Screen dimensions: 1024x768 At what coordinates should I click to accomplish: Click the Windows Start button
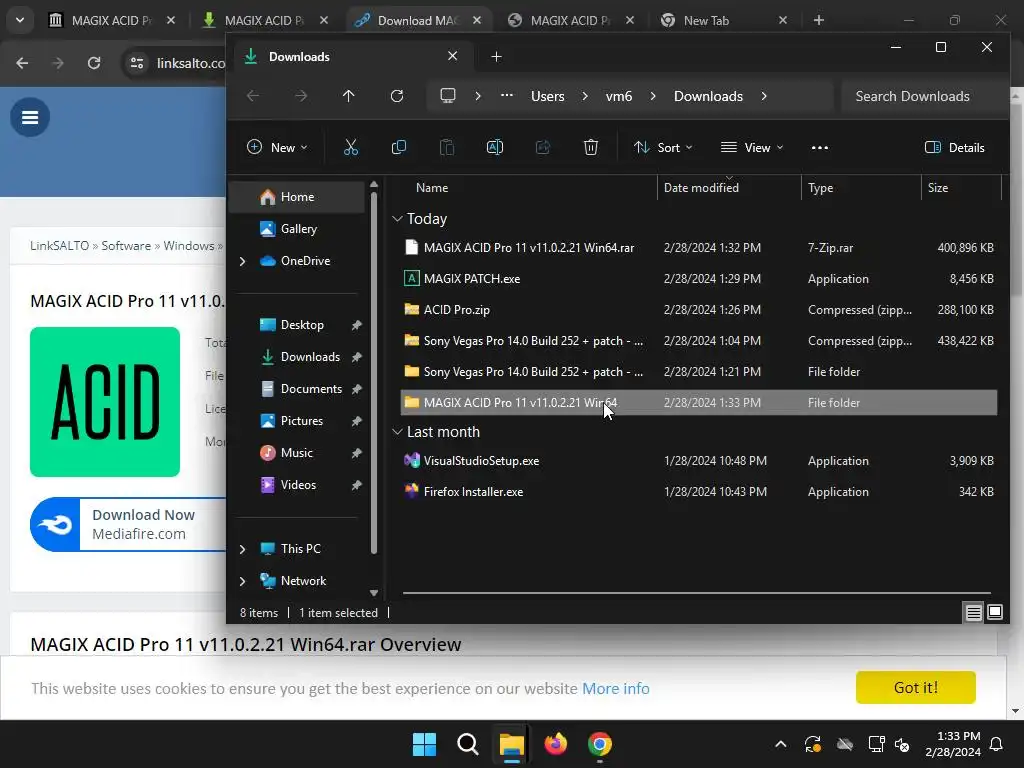click(x=424, y=744)
